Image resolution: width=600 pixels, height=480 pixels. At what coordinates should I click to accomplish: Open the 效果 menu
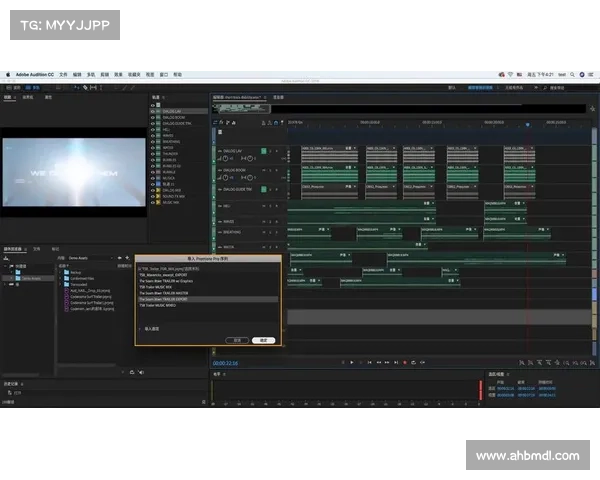coord(119,75)
